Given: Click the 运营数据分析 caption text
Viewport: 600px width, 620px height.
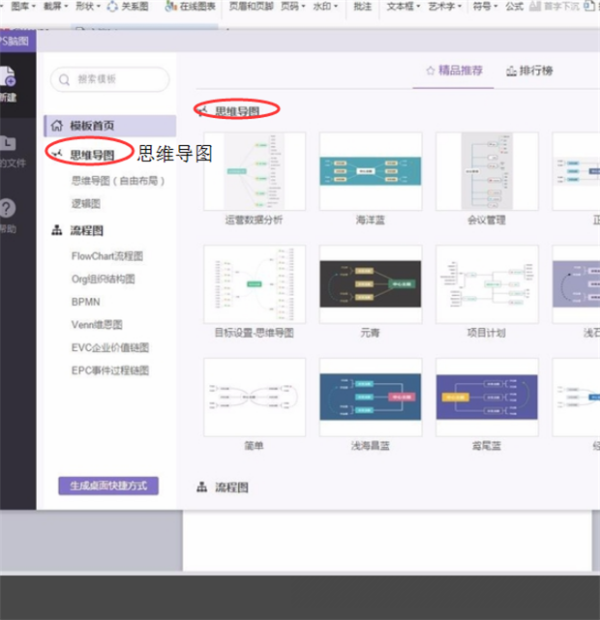Looking at the screenshot, I should click(x=254, y=220).
